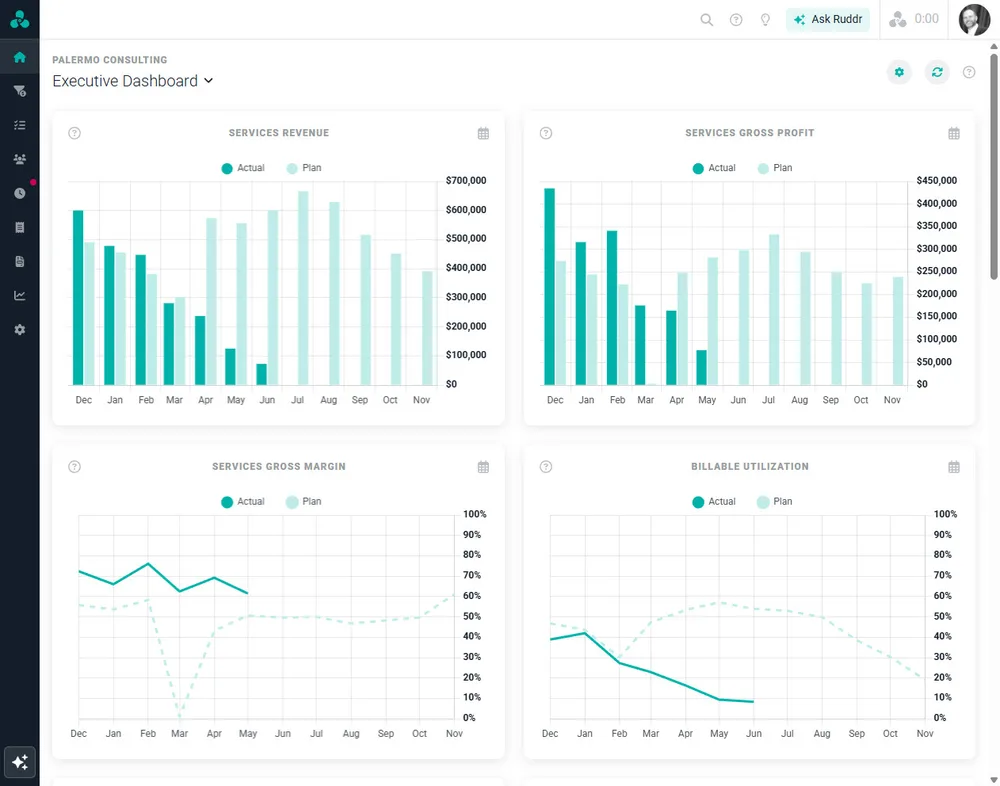1000x786 pixels.
Task: Open Services Revenue calendar icon
Action: coord(483,133)
